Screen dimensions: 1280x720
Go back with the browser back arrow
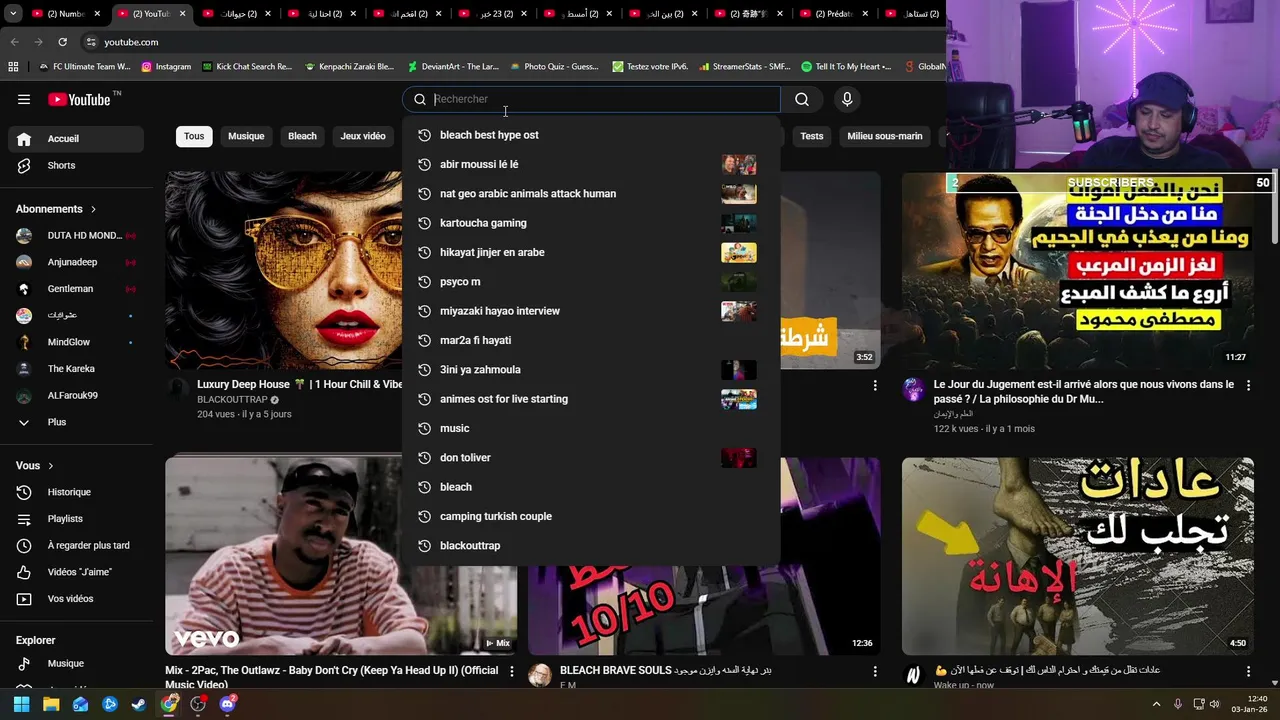[14, 42]
